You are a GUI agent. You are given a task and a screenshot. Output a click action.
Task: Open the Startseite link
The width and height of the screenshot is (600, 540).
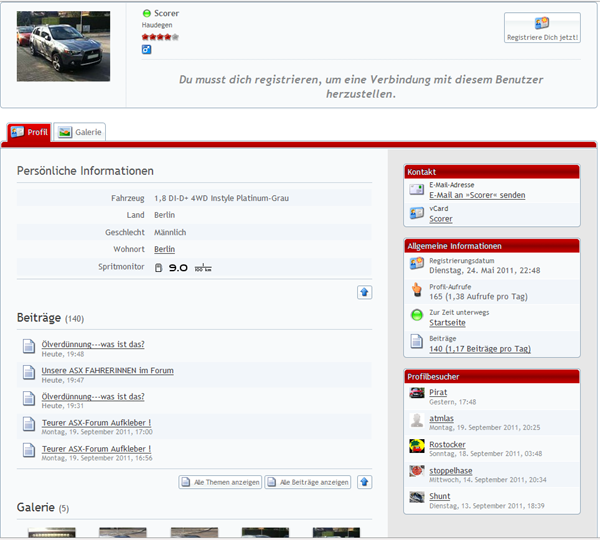[447, 323]
